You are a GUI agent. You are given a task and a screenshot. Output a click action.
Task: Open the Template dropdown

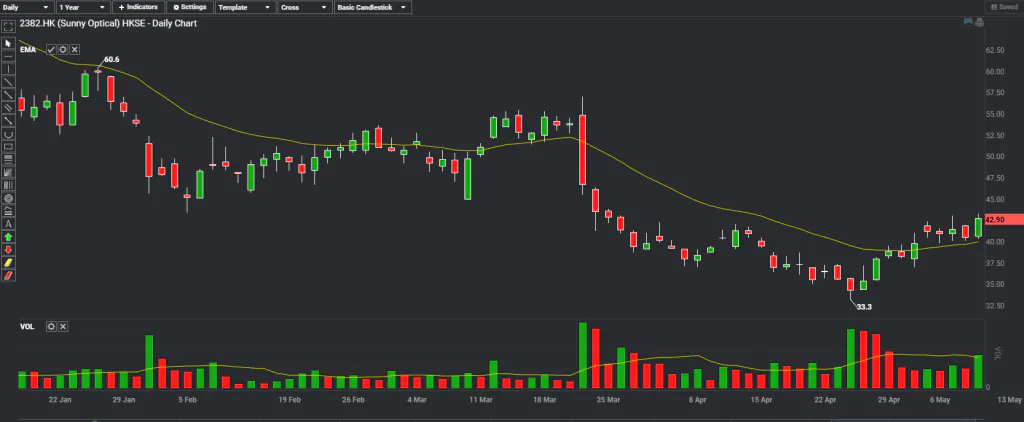(x=244, y=7)
